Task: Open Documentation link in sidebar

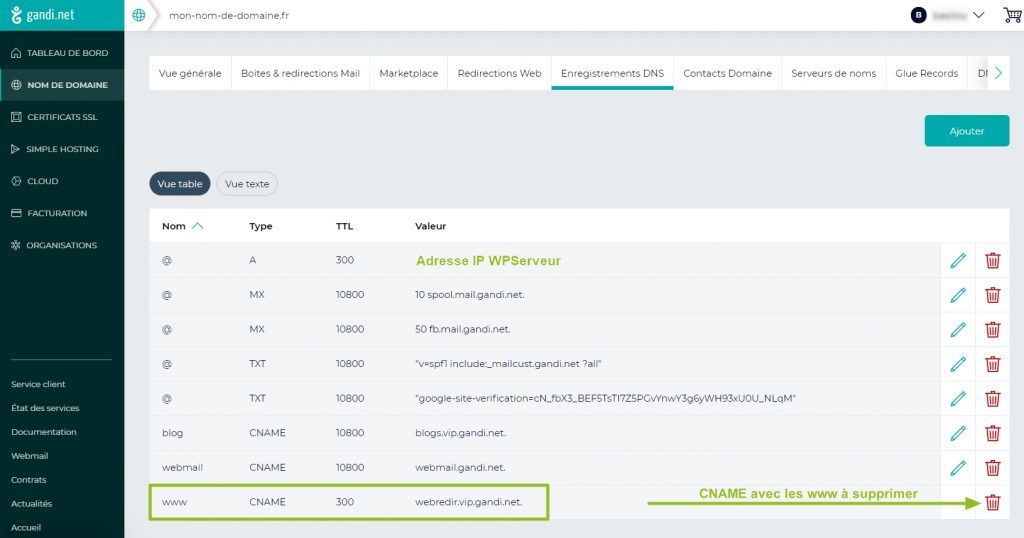Action: [44, 432]
